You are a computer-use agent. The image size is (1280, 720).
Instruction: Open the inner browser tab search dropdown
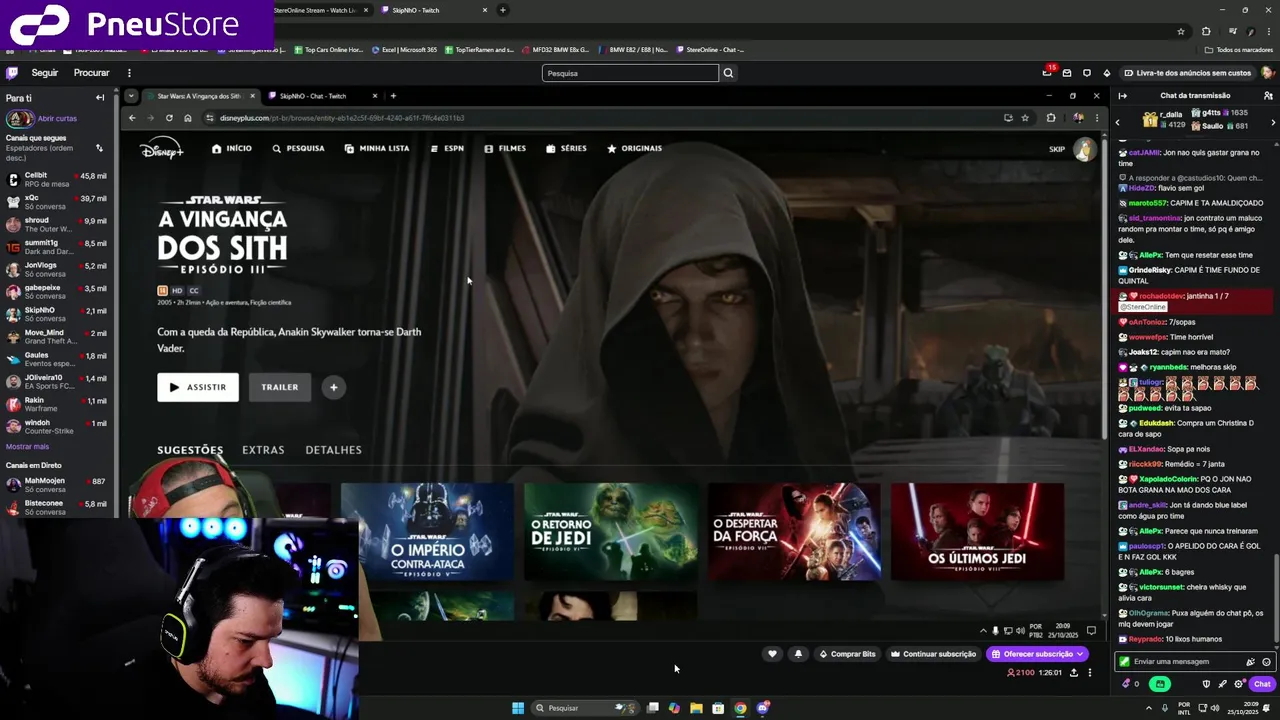point(131,96)
